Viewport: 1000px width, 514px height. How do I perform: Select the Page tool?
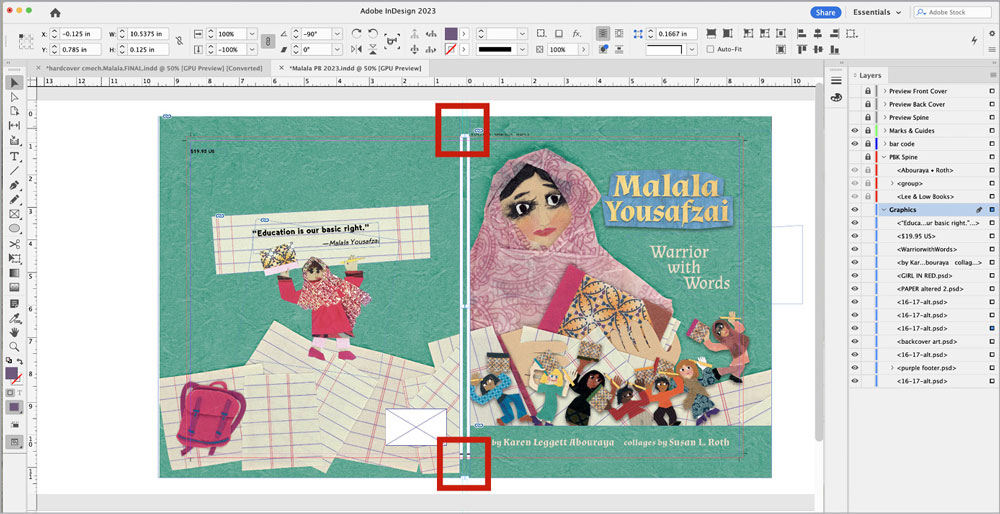point(14,111)
